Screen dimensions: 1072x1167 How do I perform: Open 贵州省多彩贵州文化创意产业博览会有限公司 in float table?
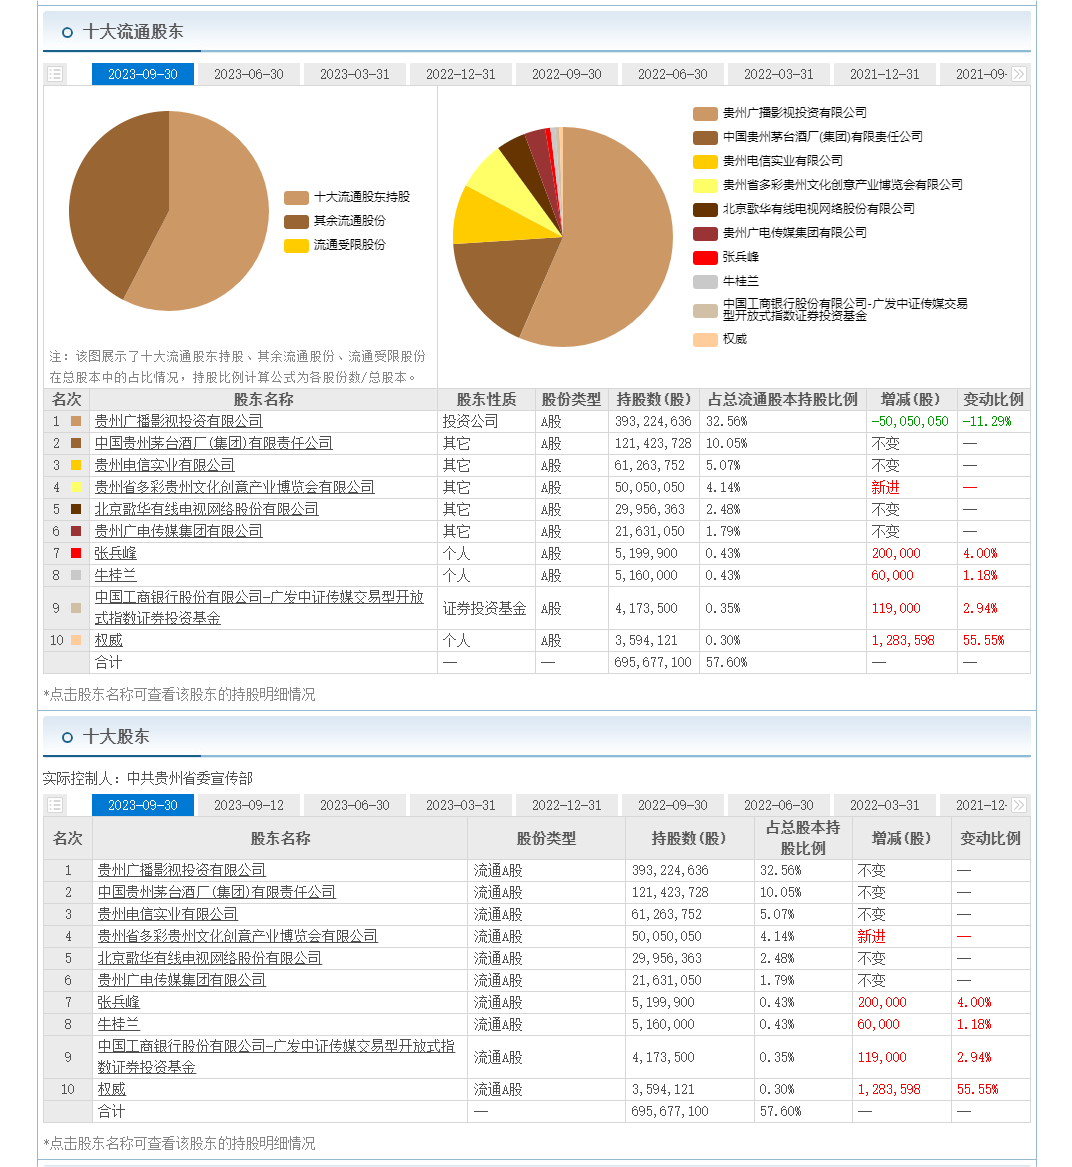coord(234,487)
